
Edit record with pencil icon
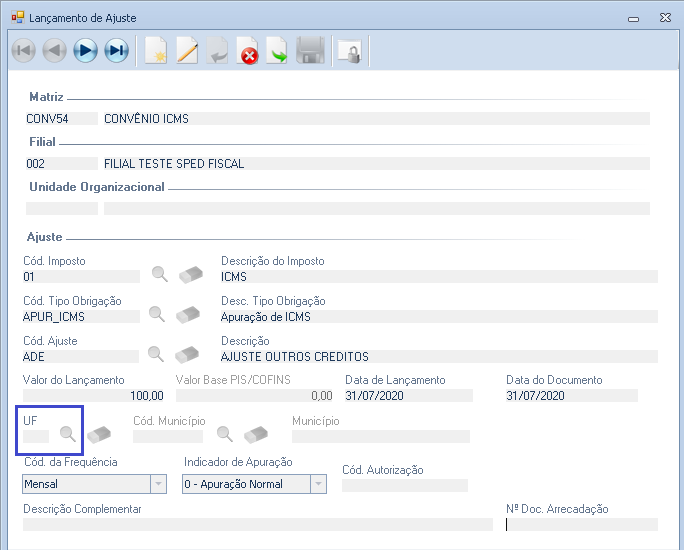[187, 51]
